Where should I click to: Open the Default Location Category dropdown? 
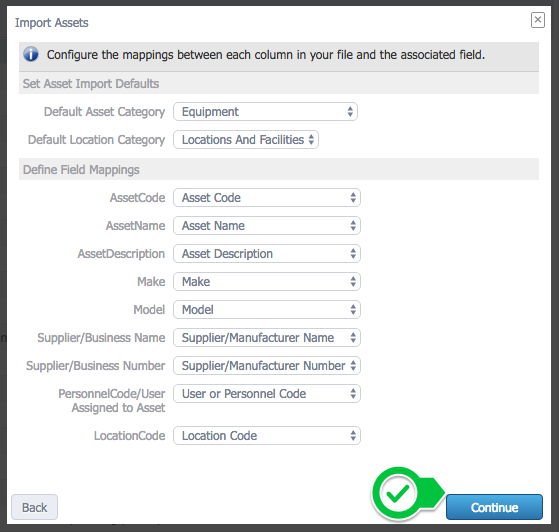coord(246,139)
